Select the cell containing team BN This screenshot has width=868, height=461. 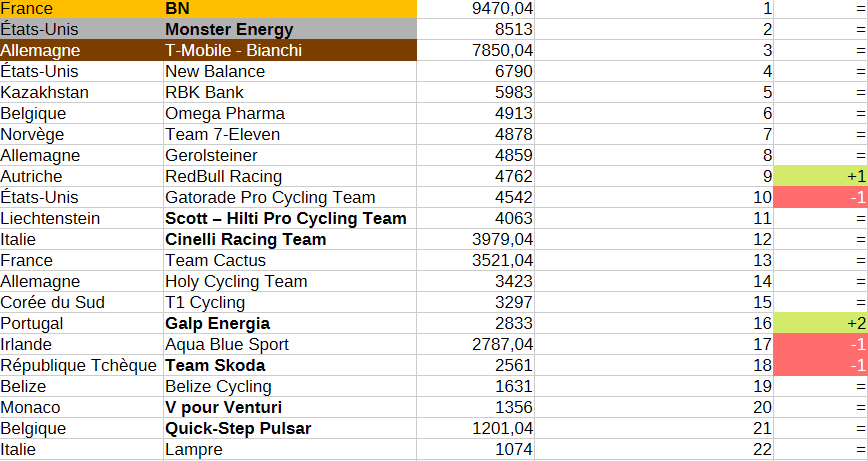click(290, 8)
